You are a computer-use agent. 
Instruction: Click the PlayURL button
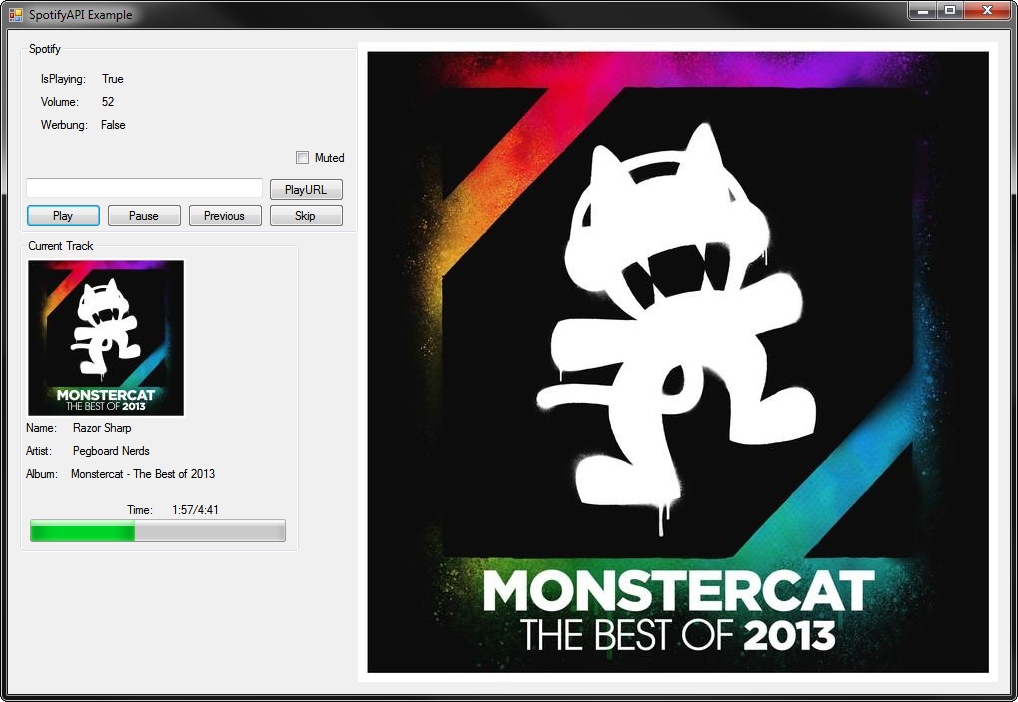[x=306, y=190]
